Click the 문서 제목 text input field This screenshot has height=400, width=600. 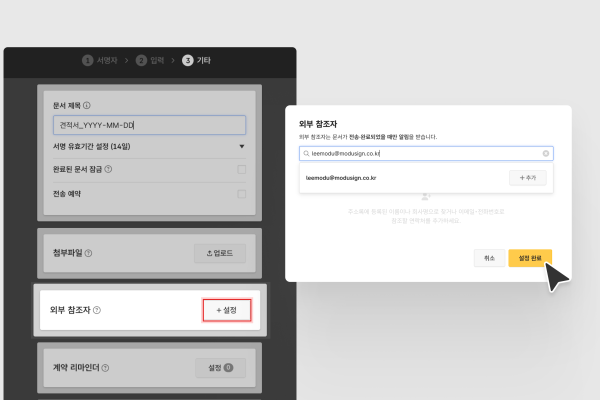coord(148,125)
